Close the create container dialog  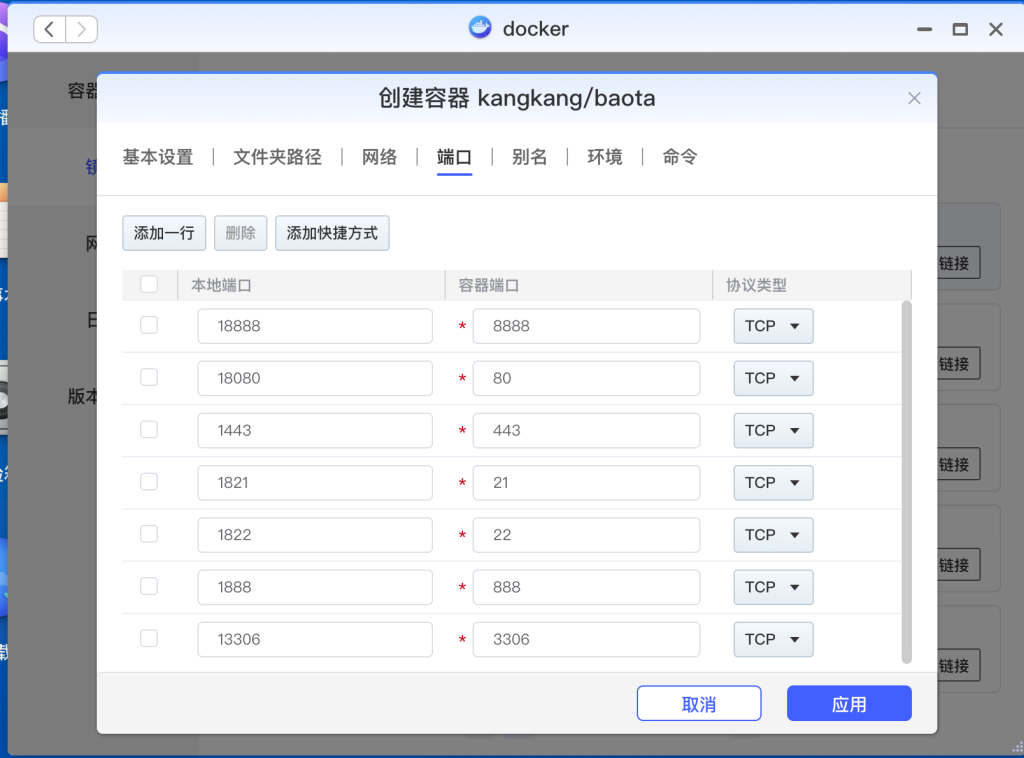[913, 98]
